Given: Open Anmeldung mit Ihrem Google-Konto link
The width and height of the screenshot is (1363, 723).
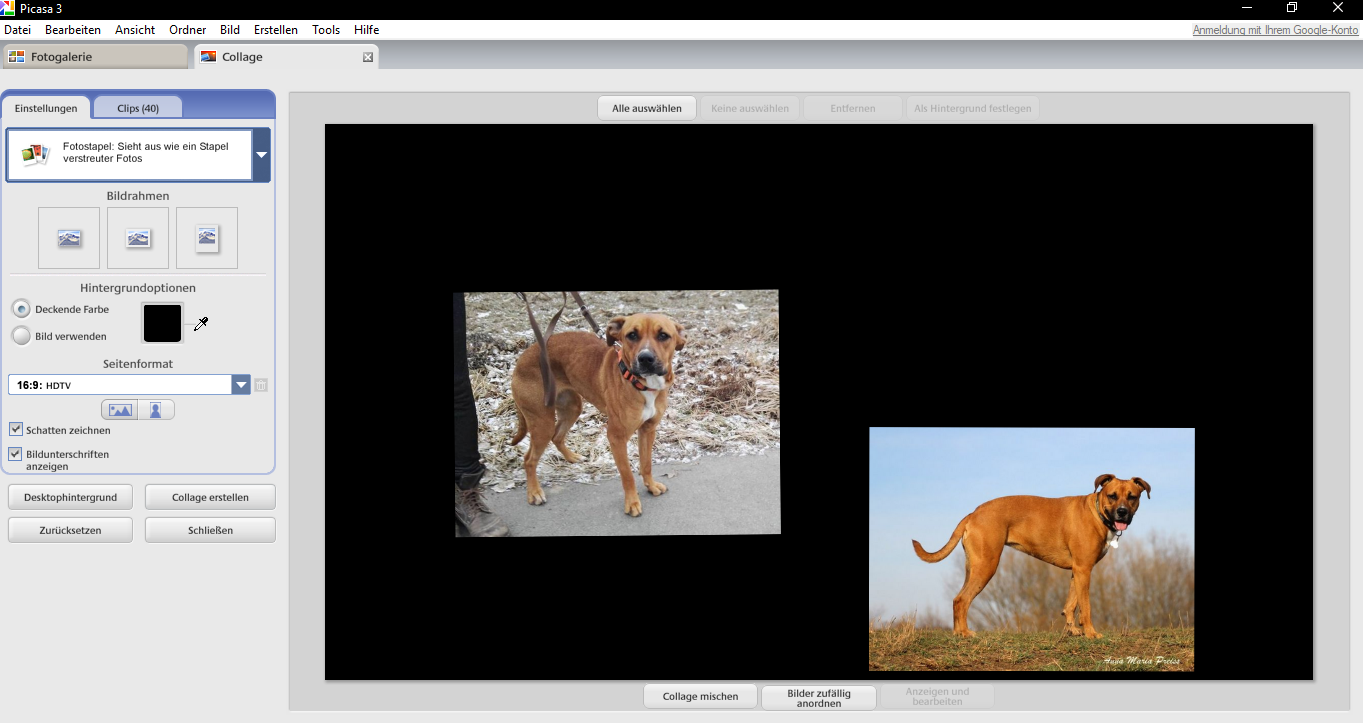Looking at the screenshot, I should 1275,30.
